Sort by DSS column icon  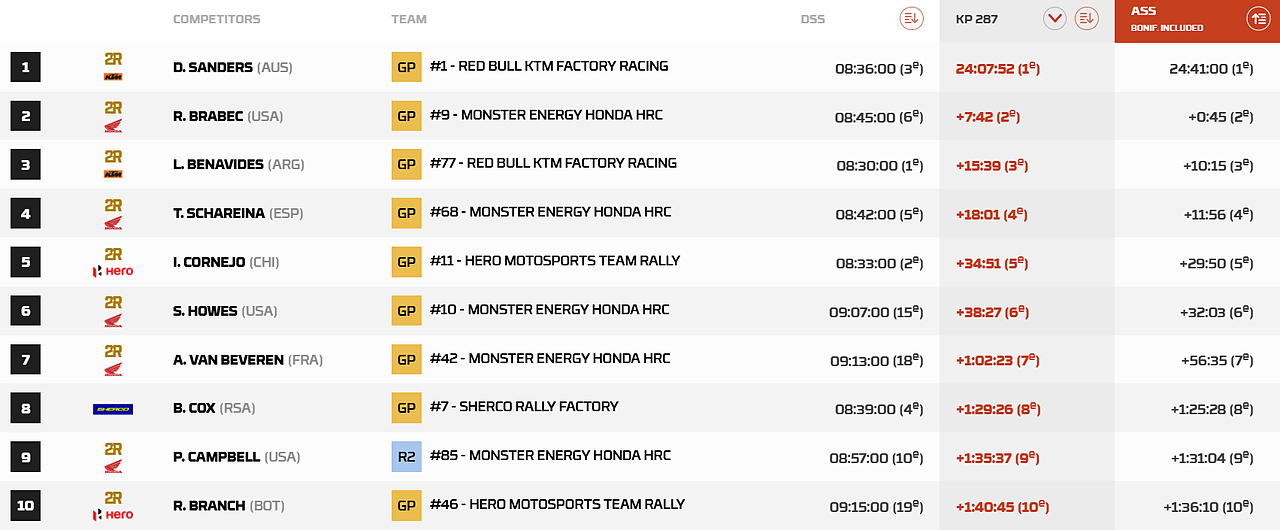[911, 18]
